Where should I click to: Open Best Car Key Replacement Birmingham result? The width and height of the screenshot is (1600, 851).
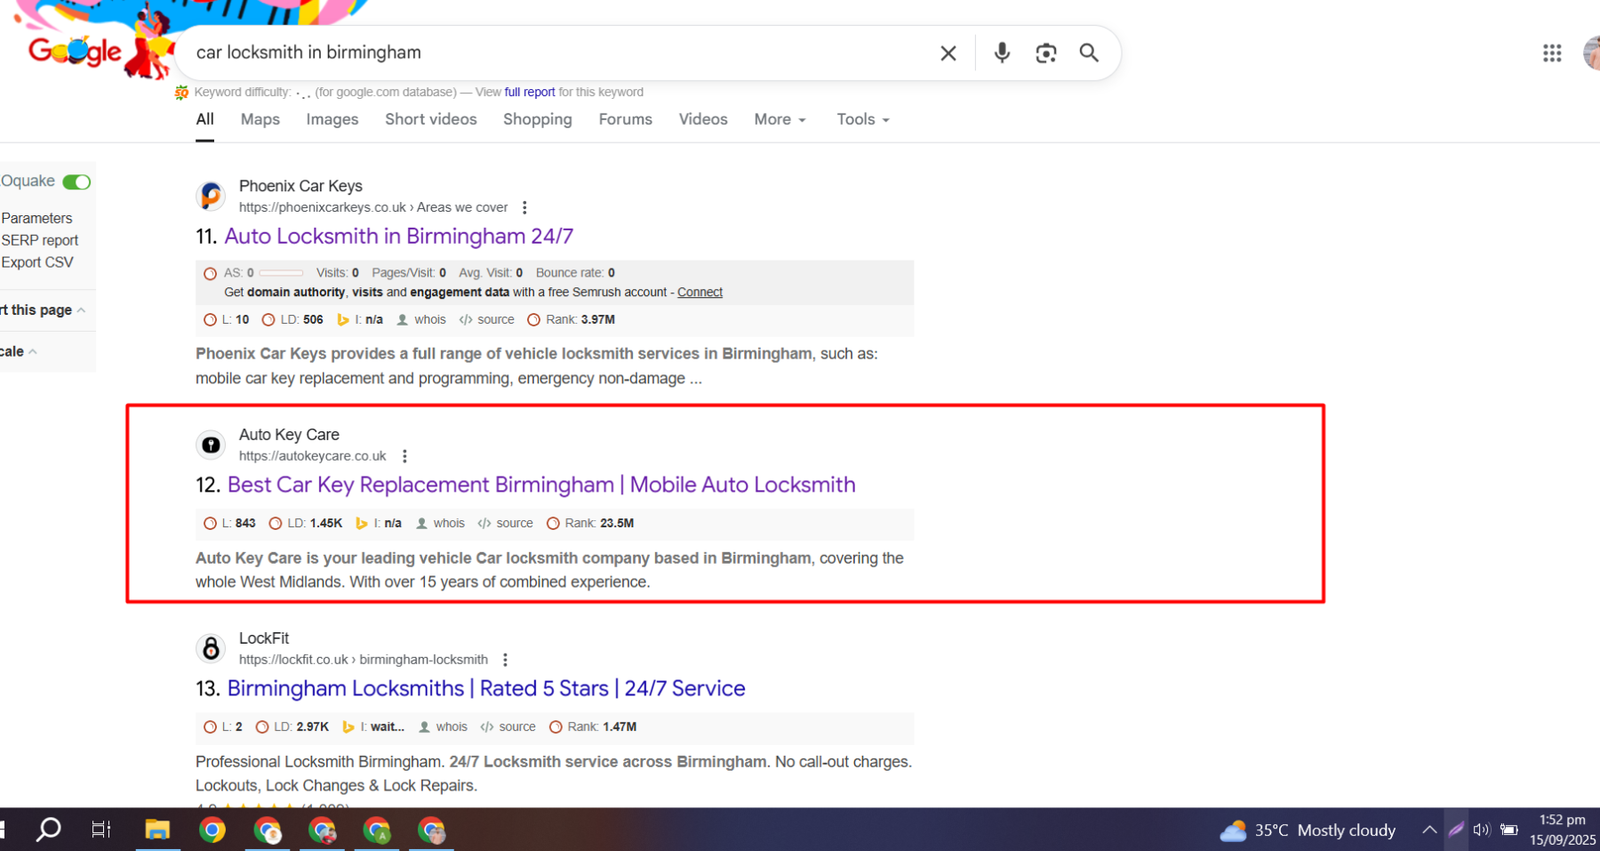click(x=541, y=485)
